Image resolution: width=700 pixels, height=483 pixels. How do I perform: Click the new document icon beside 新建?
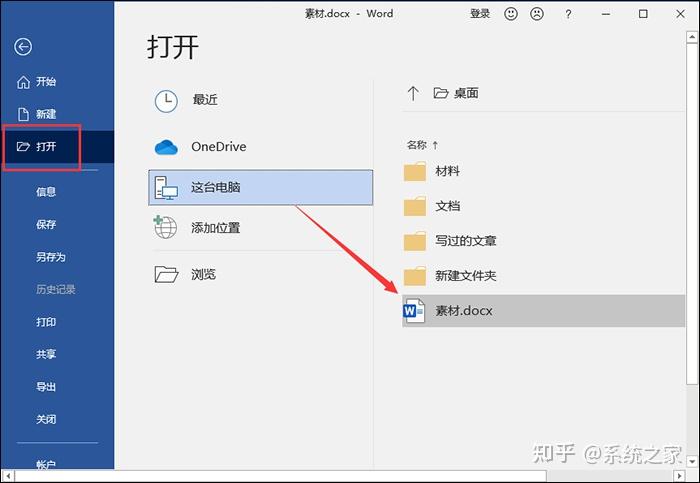click(x=23, y=114)
